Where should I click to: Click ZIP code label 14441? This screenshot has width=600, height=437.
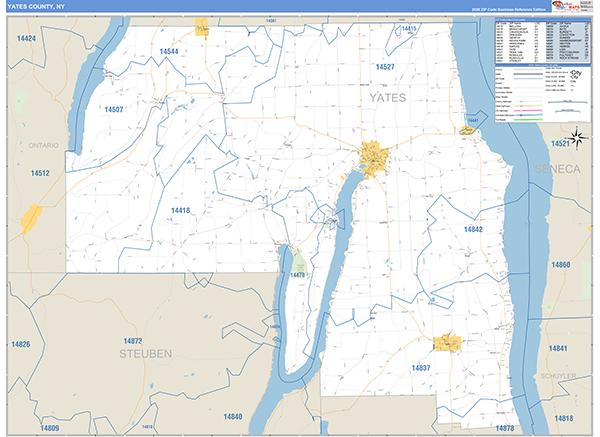coord(473,120)
